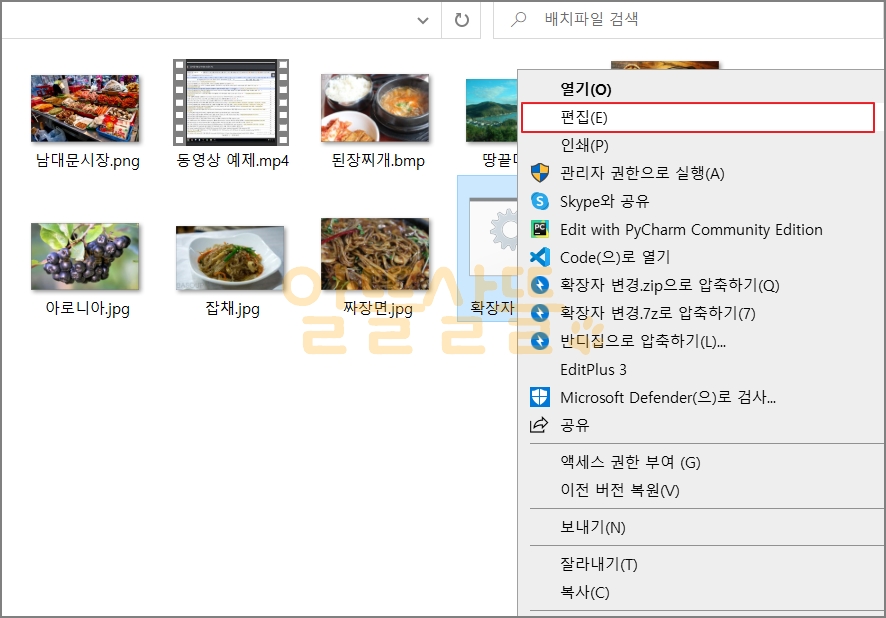Click the 아로니아.jpg file name
This screenshot has height=618, width=886.
pyautogui.click(x=88, y=309)
